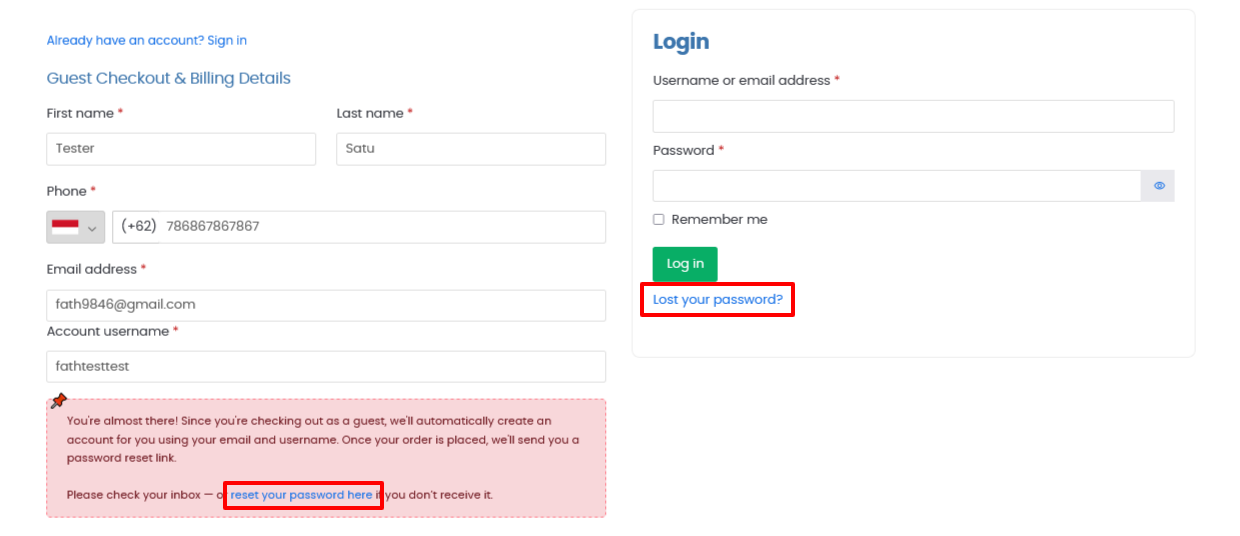
Task: Open the phone country code dropdown arrow
Action: [92, 228]
